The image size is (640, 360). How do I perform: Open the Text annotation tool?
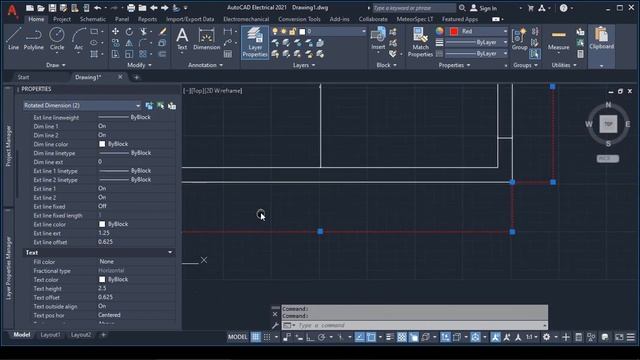[182, 39]
